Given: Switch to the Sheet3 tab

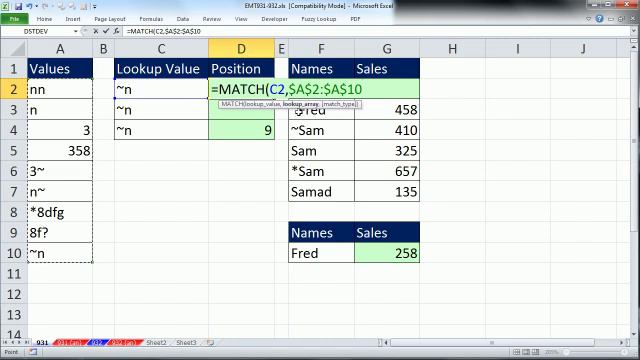Looking at the screenshot, I should (x=186, y=342).
